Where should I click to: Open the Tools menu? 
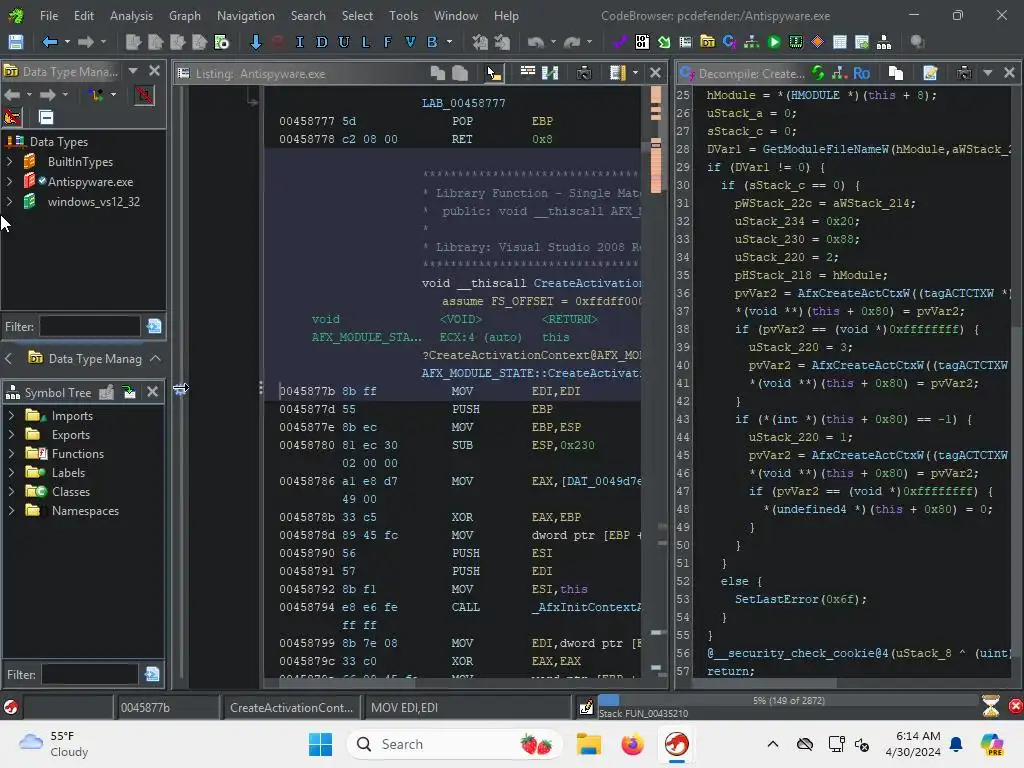[404, 16]
